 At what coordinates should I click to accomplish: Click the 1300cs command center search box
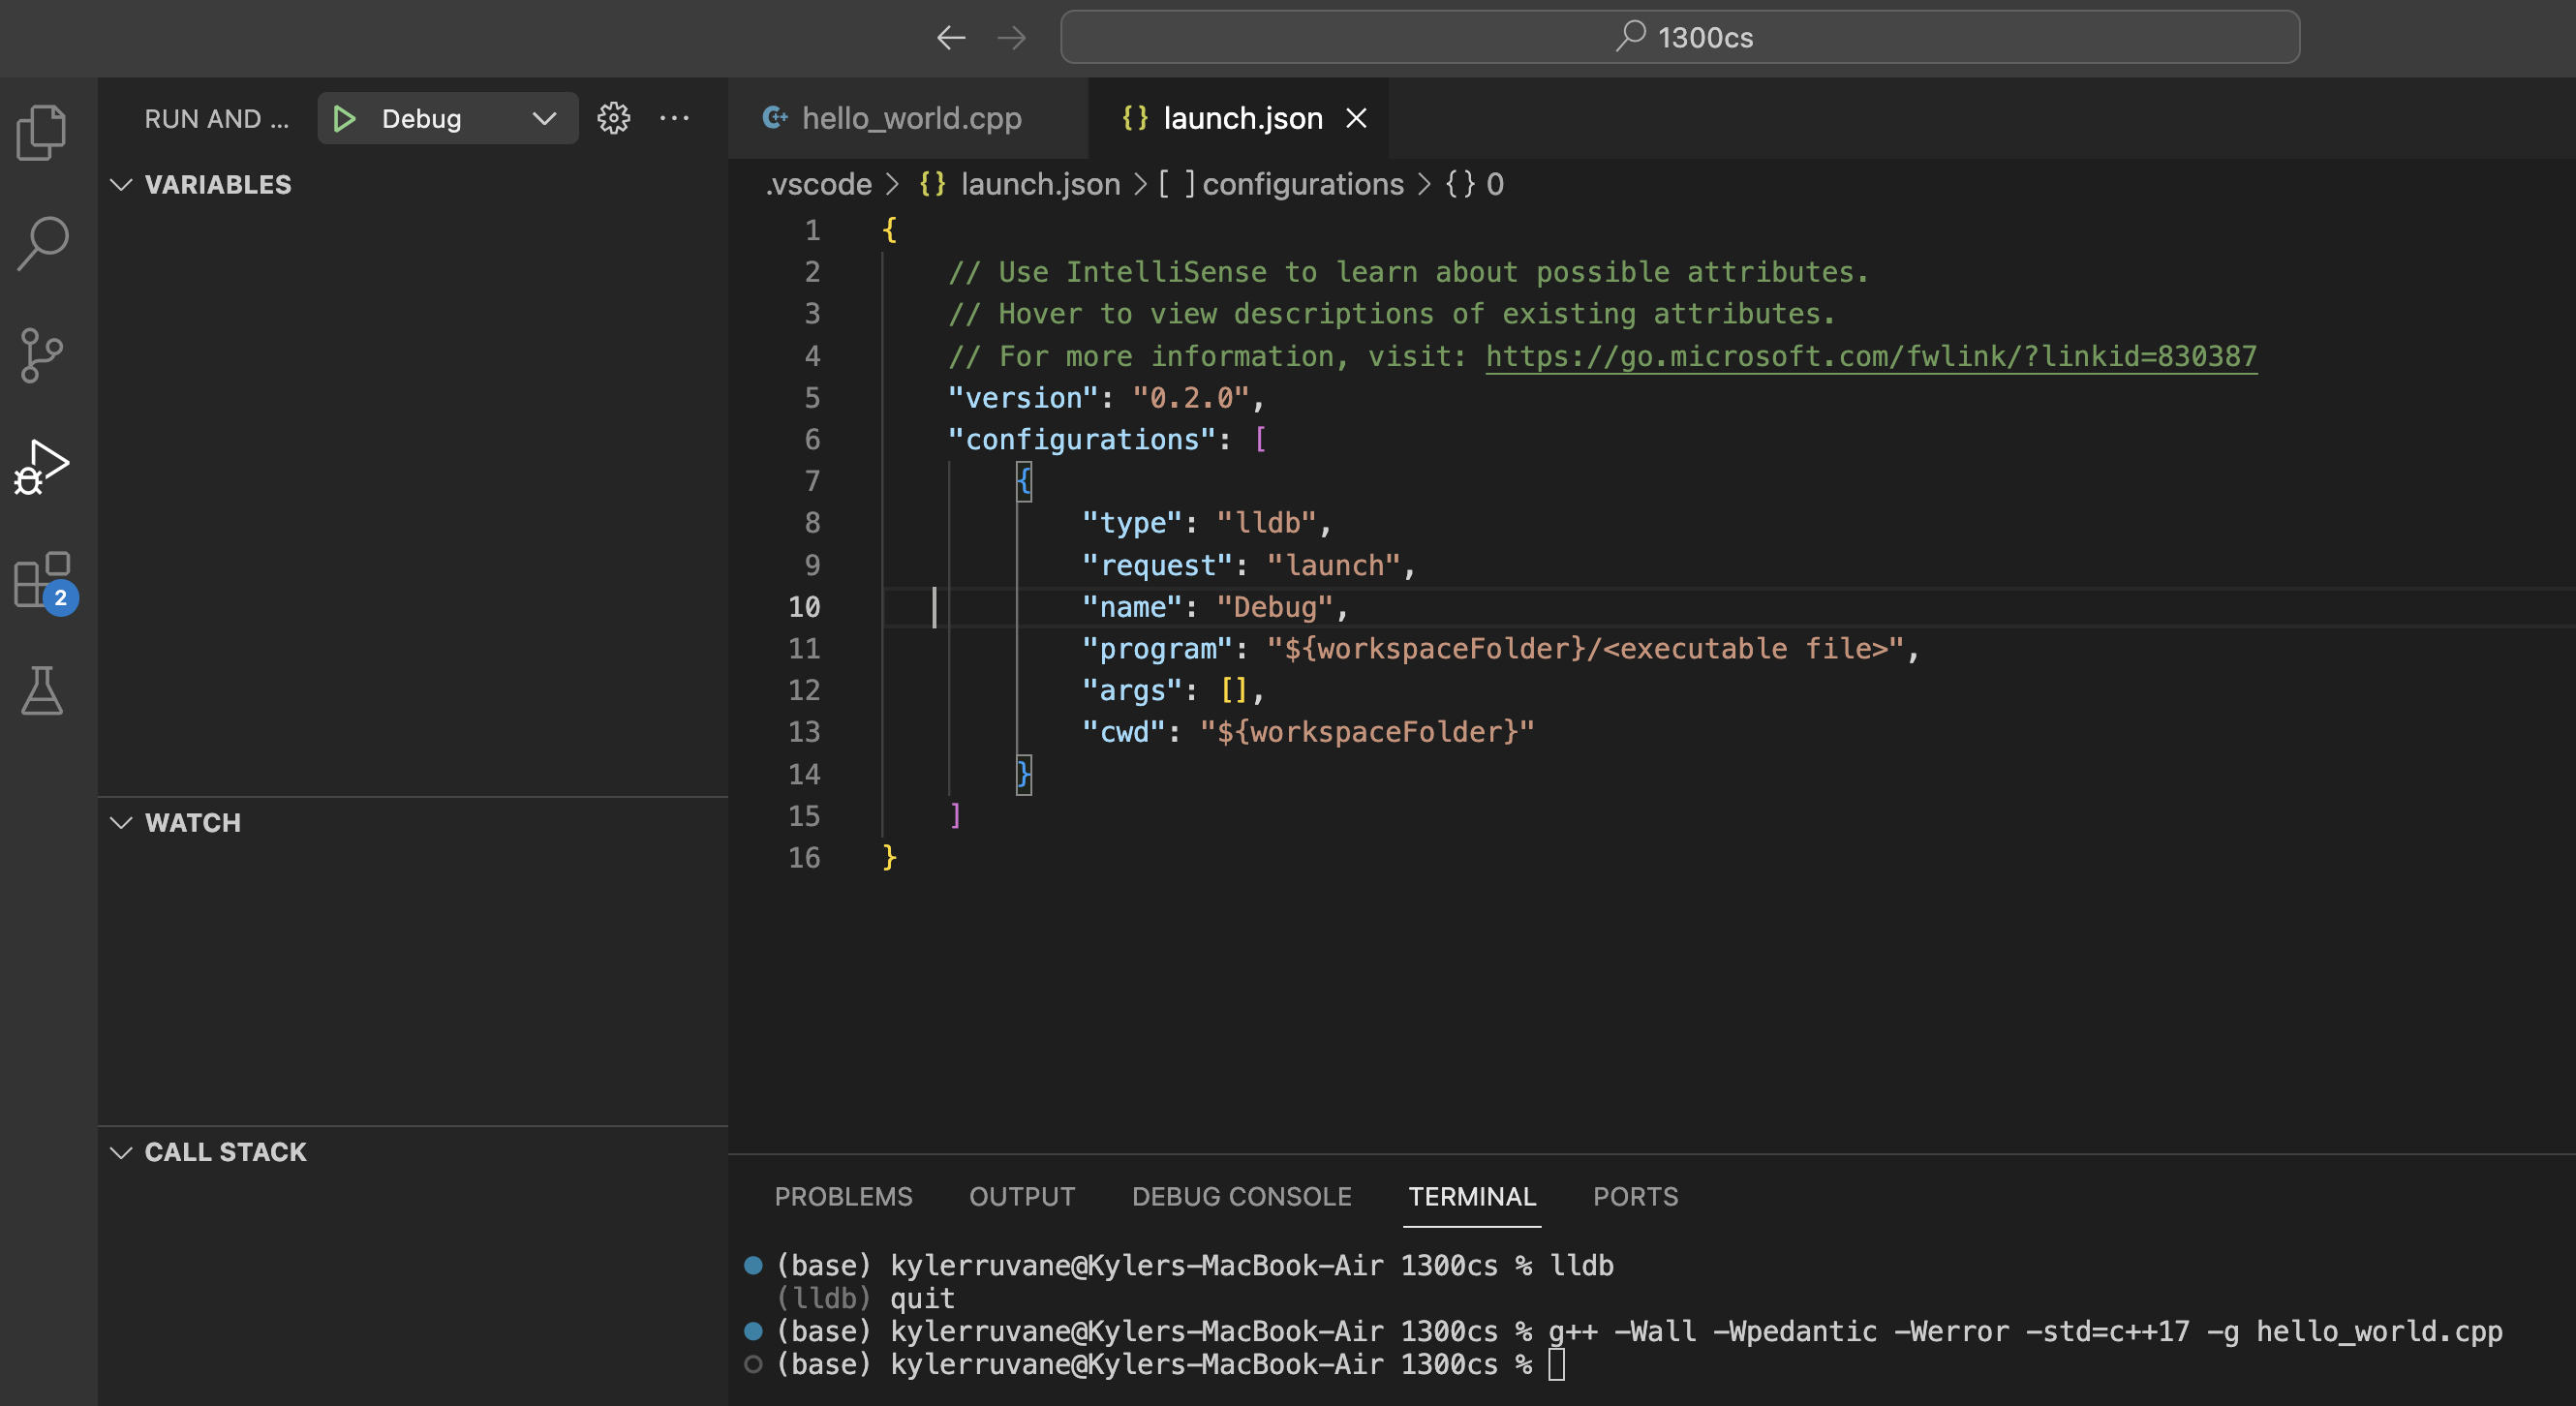pos(1679,38)
